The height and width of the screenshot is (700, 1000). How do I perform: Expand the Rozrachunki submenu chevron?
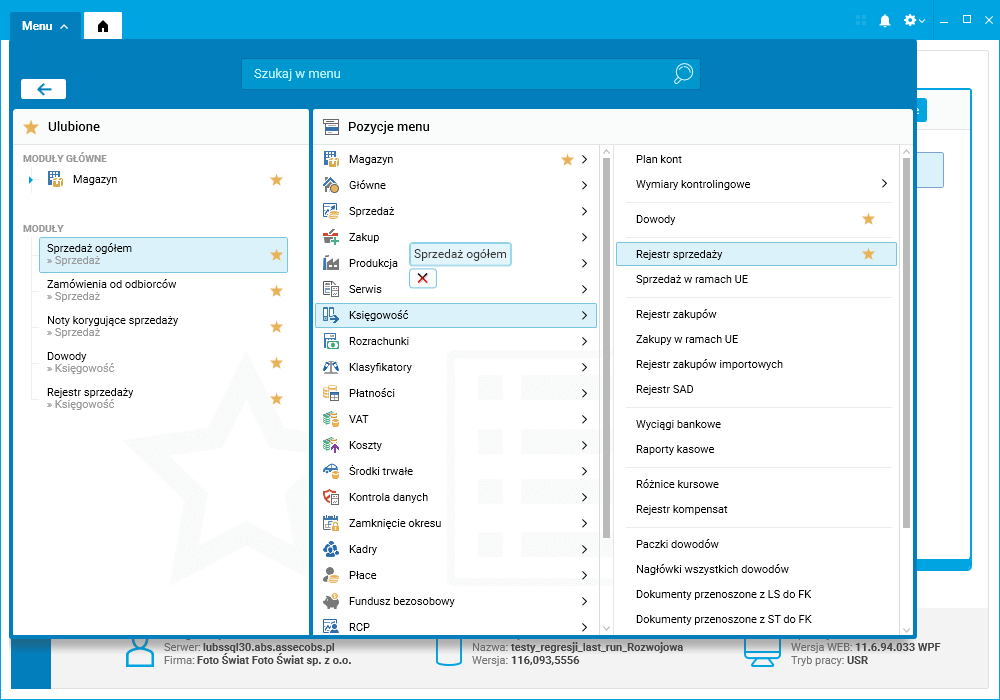pyautogui.click(x=584, y=341)
